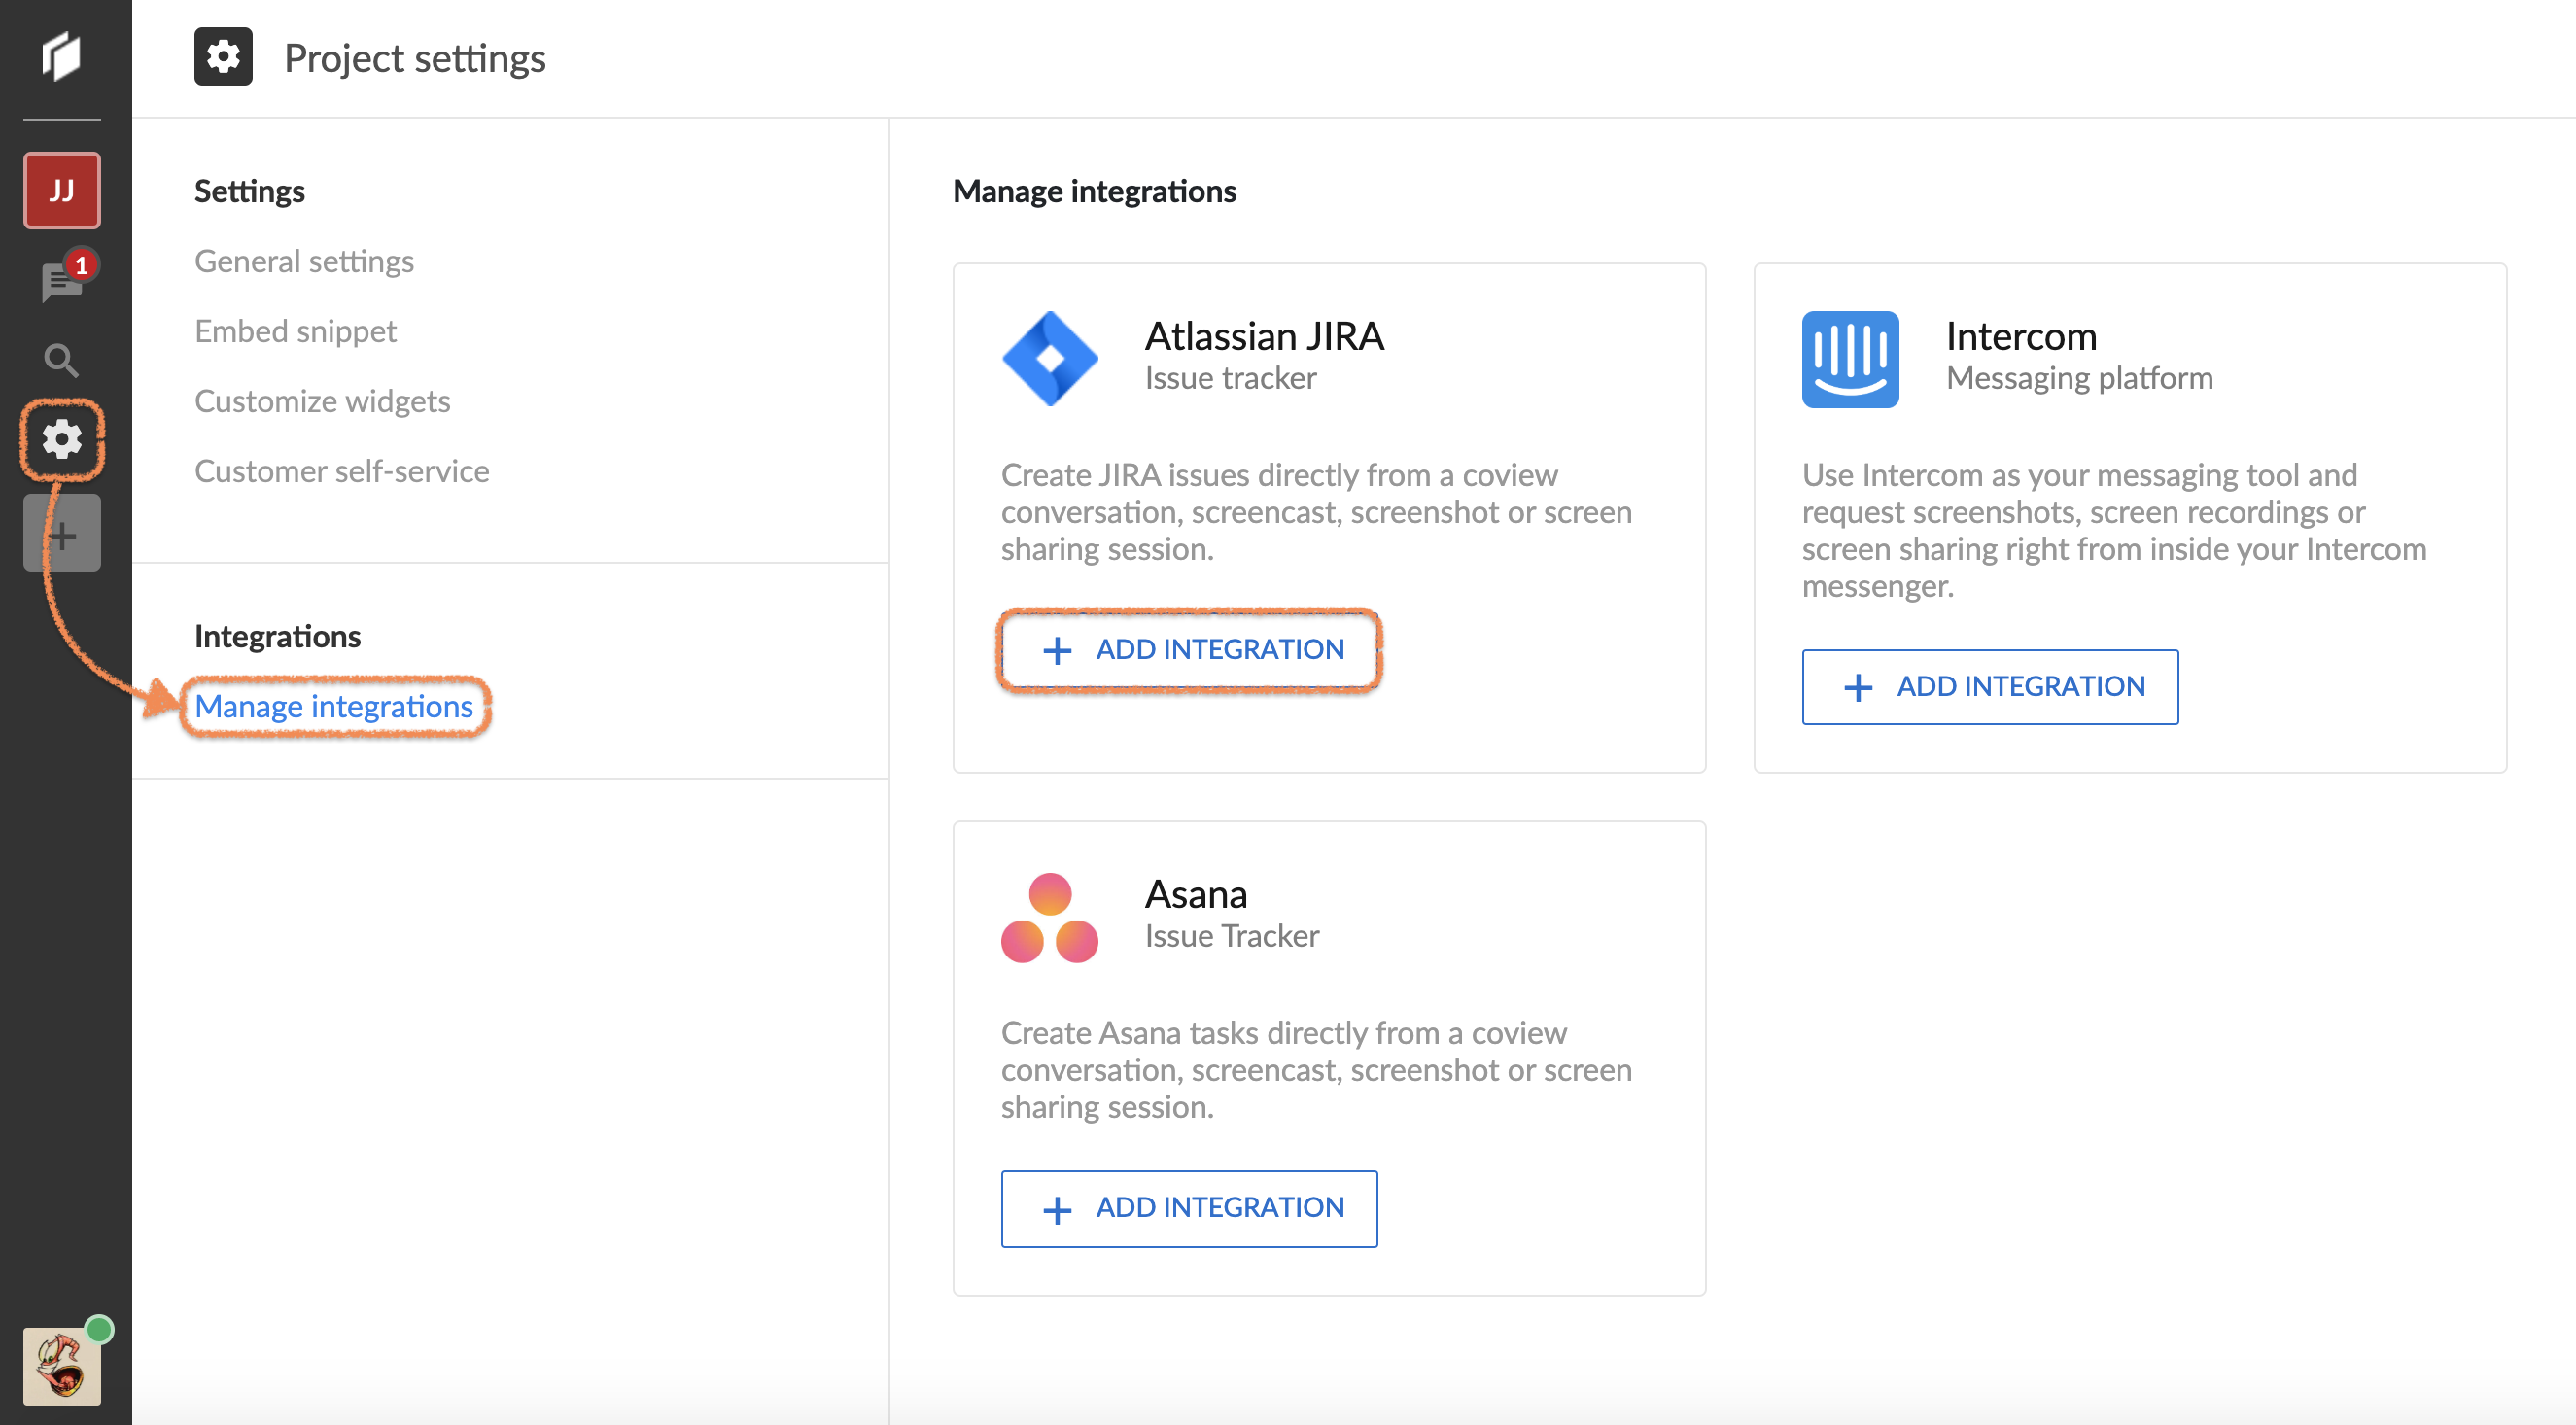2576x1425 pixels.
Task: Add new project with plus button
Action: 62,535
